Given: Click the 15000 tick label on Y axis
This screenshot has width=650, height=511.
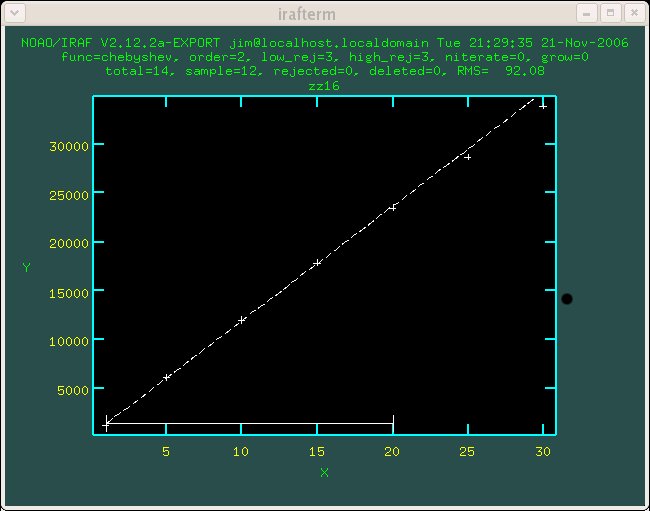Looking at the screenshot, I should 70,292.
